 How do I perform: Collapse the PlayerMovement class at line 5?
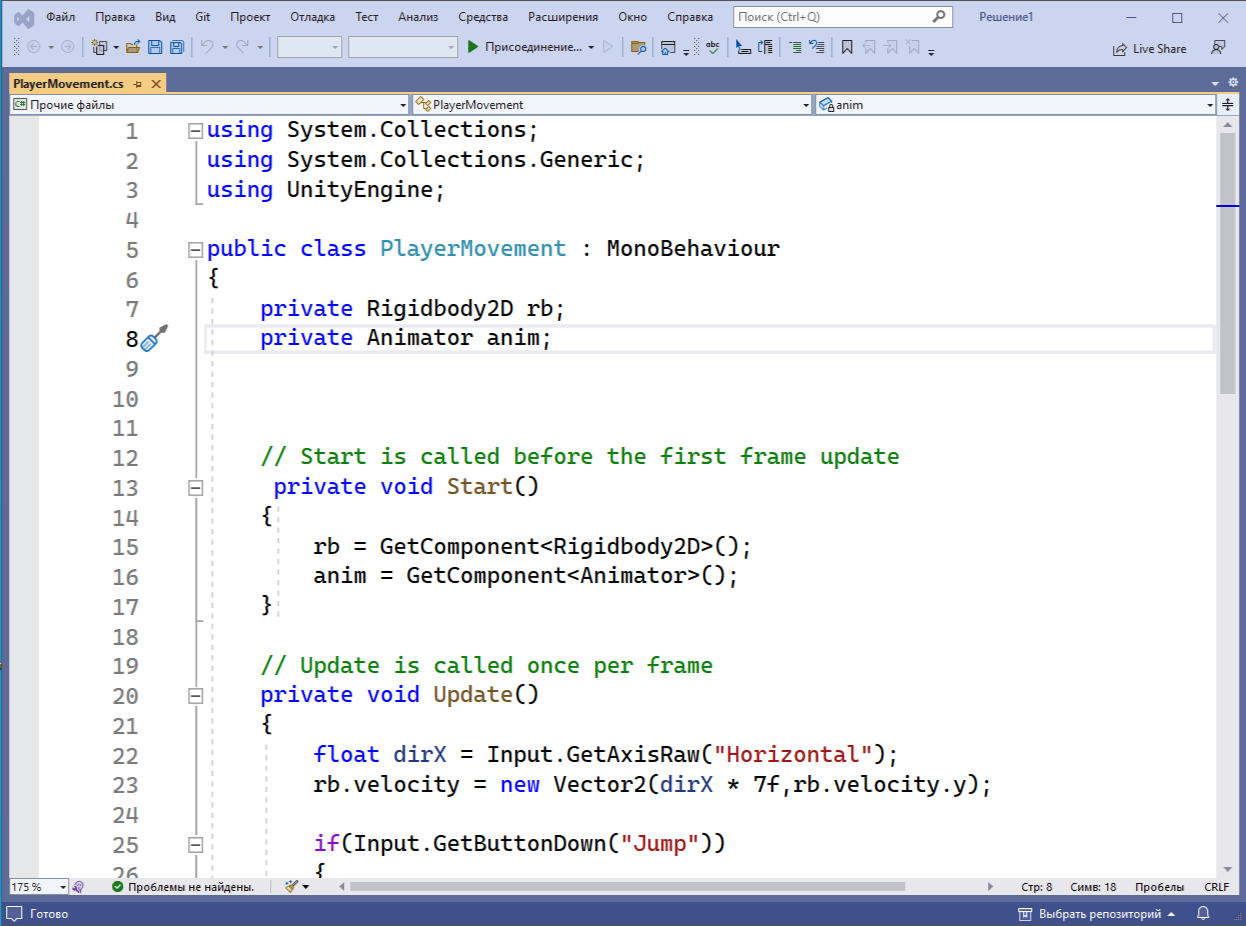coord(196,249)
